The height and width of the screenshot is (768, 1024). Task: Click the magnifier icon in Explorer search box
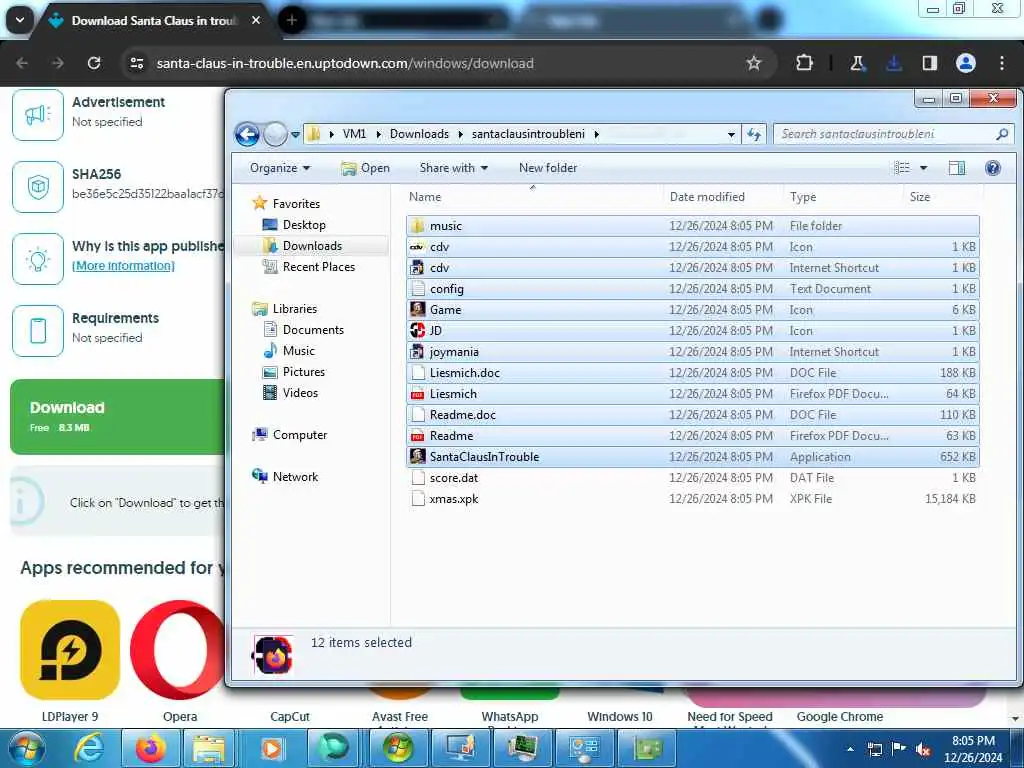1002,134
